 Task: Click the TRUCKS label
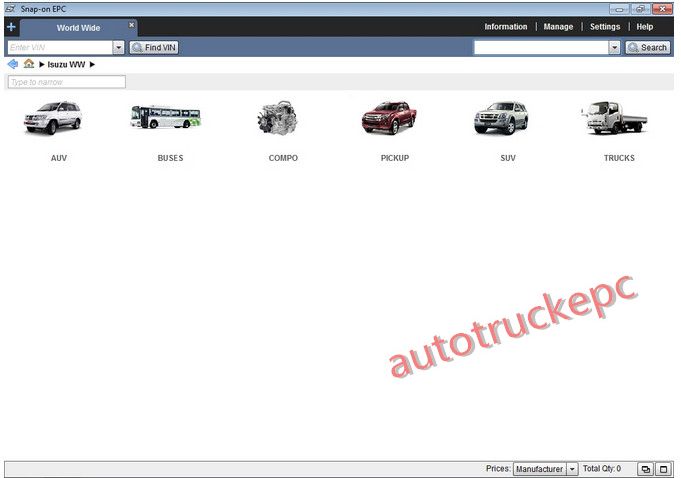619,158
